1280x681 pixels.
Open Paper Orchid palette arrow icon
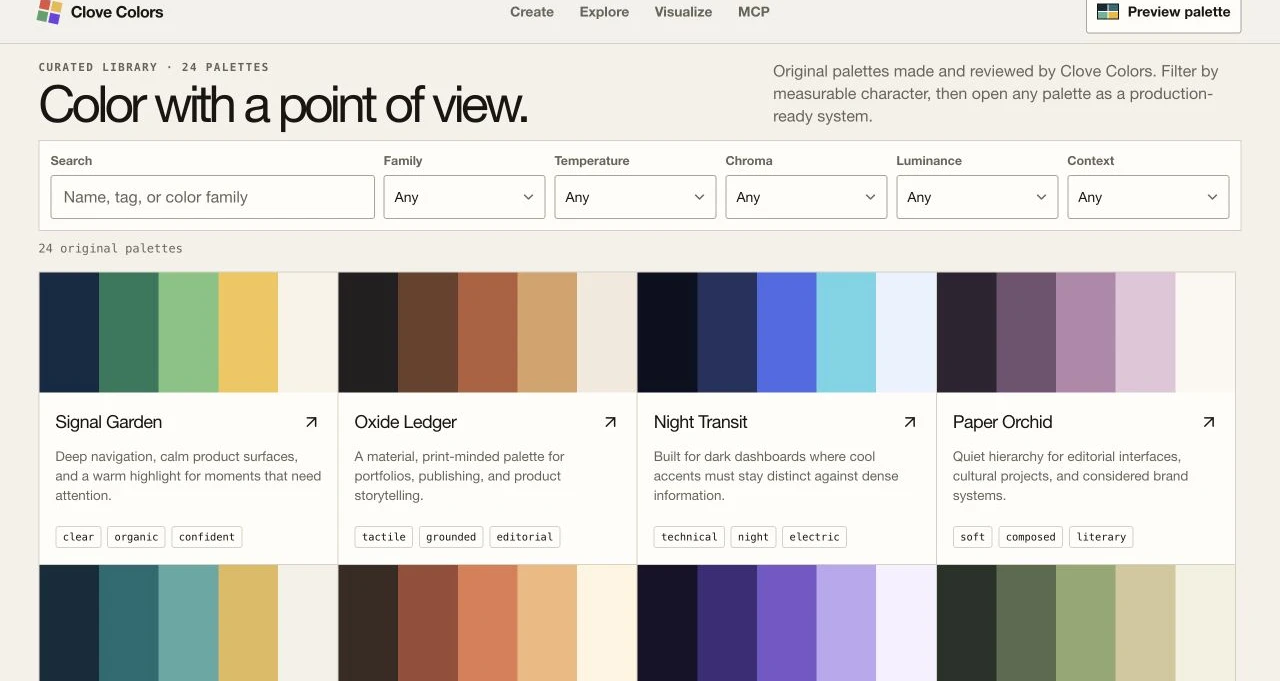1209,422
